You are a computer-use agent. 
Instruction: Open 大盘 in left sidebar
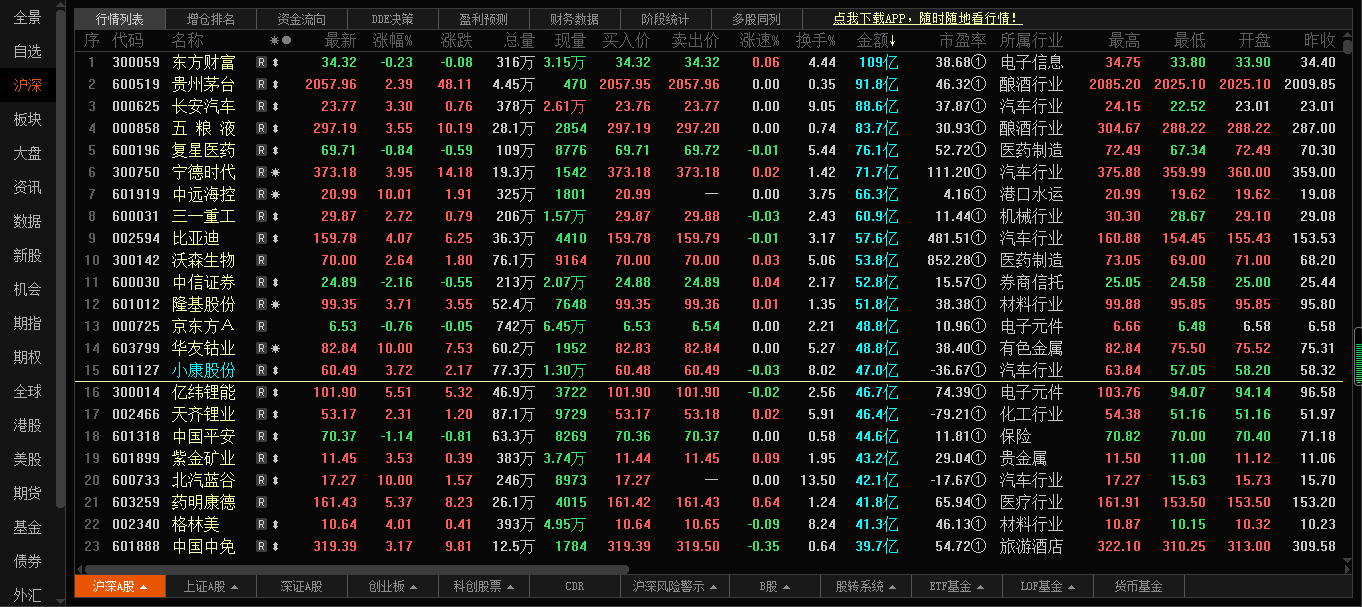point(28,153)
